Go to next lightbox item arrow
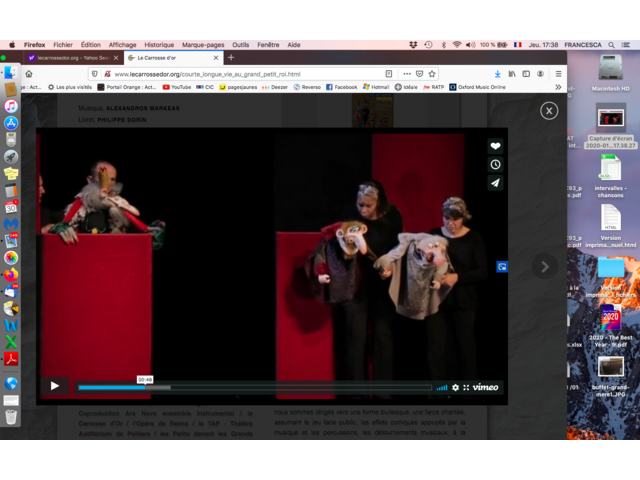 [544, 267]
